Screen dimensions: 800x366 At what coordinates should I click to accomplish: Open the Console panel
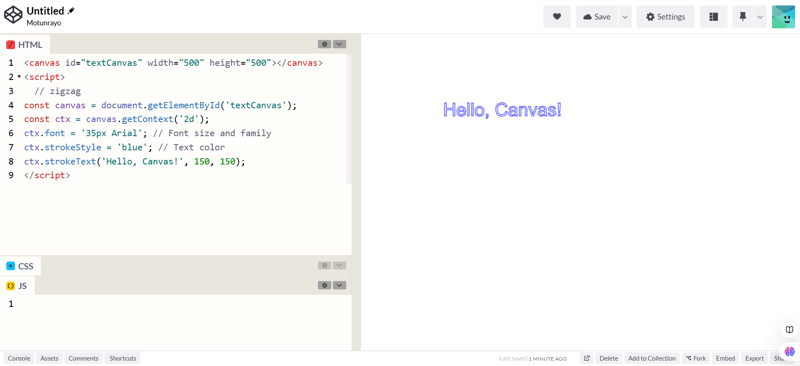coord(19,358)
